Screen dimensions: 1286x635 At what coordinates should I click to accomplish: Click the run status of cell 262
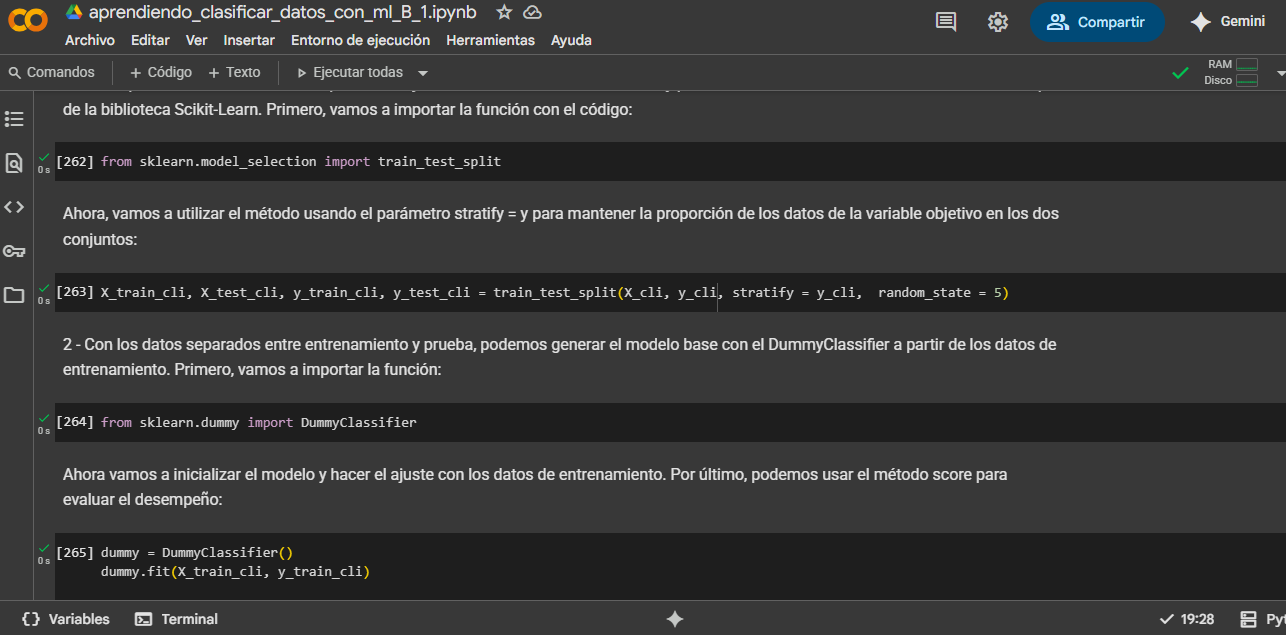(44, 162)
